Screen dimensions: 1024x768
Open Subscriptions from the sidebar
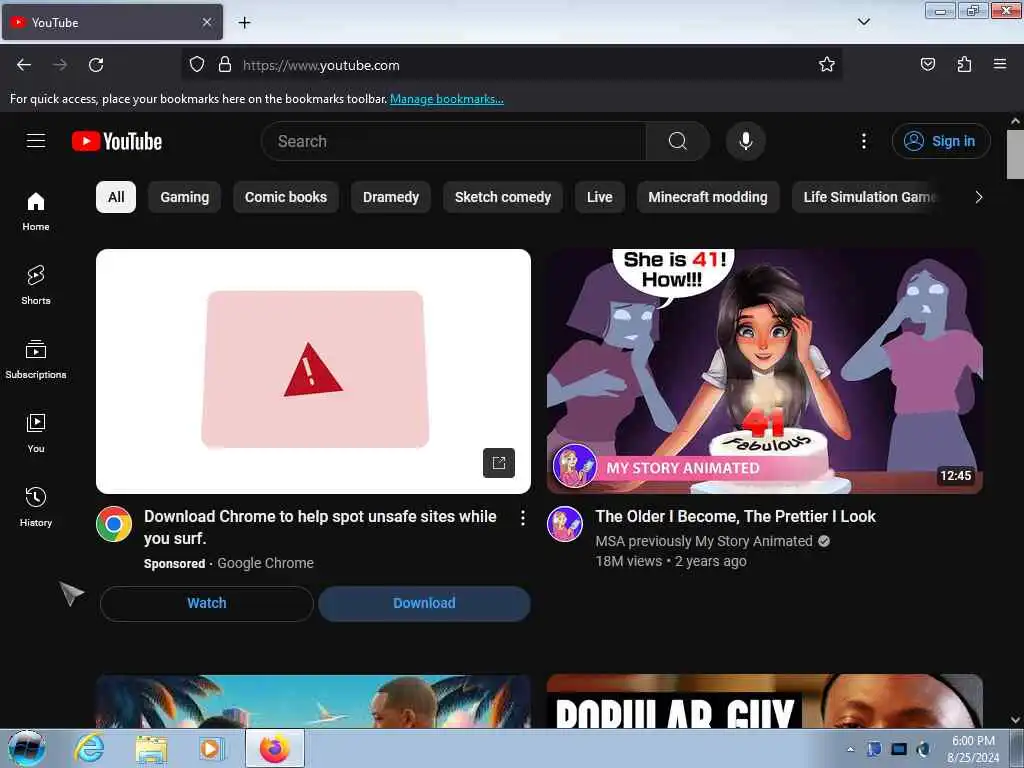tap(36, 359)
